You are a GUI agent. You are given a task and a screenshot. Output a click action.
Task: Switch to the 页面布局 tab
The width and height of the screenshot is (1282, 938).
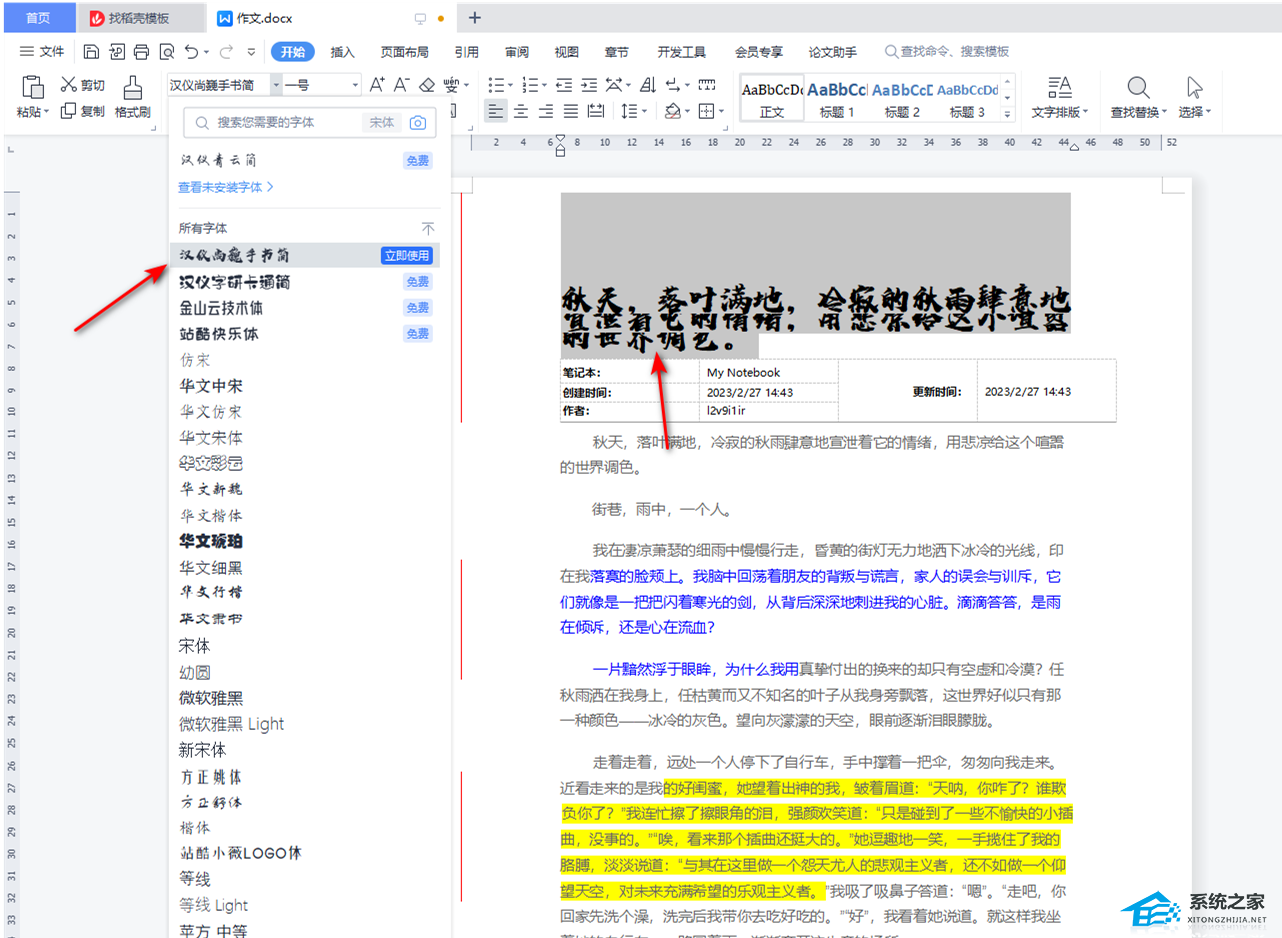click(404, 52)
